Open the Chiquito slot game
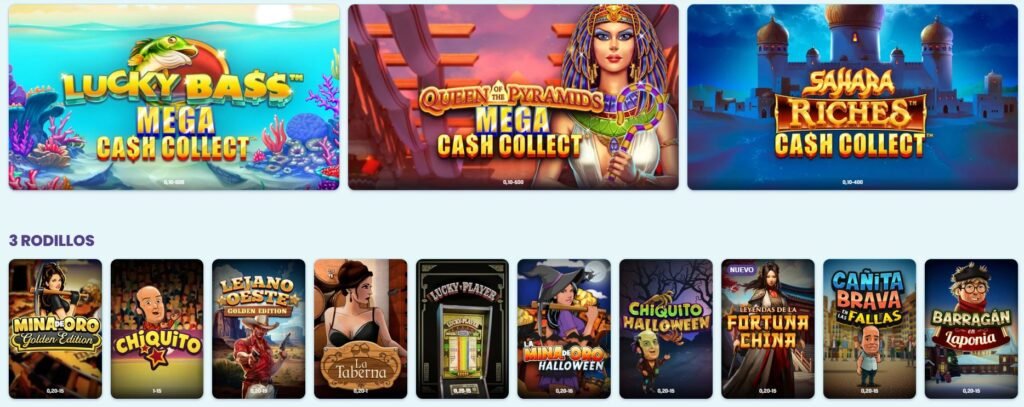1024x407 pixels. pos(157,329)
